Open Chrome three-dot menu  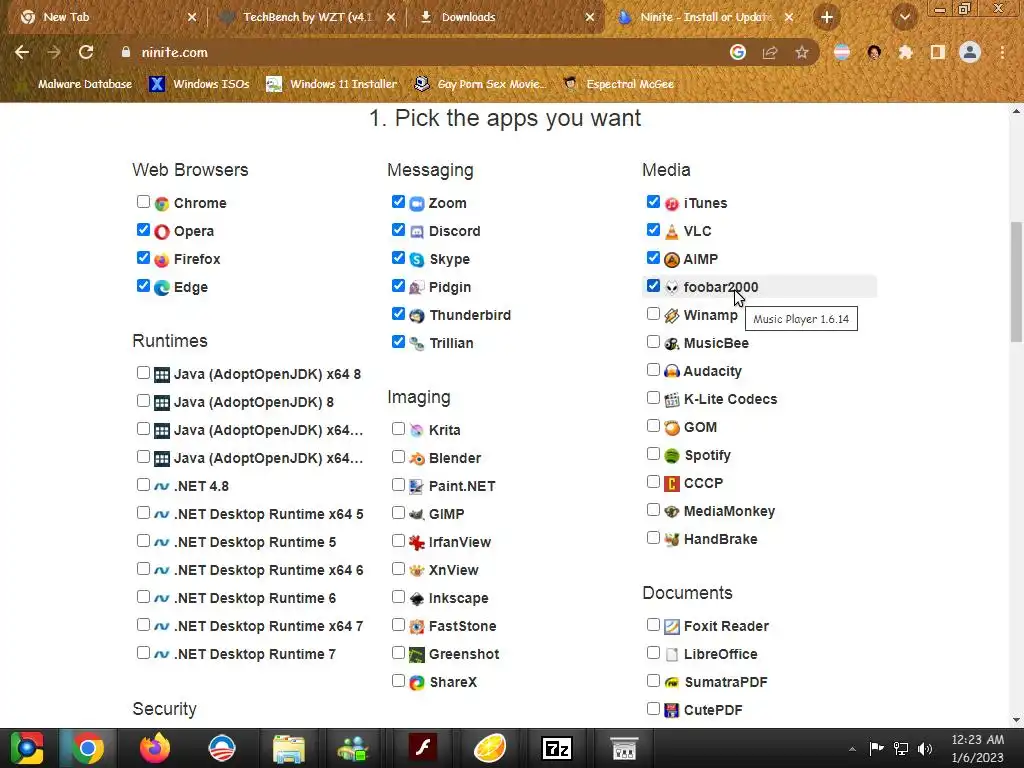(1002, 52)
